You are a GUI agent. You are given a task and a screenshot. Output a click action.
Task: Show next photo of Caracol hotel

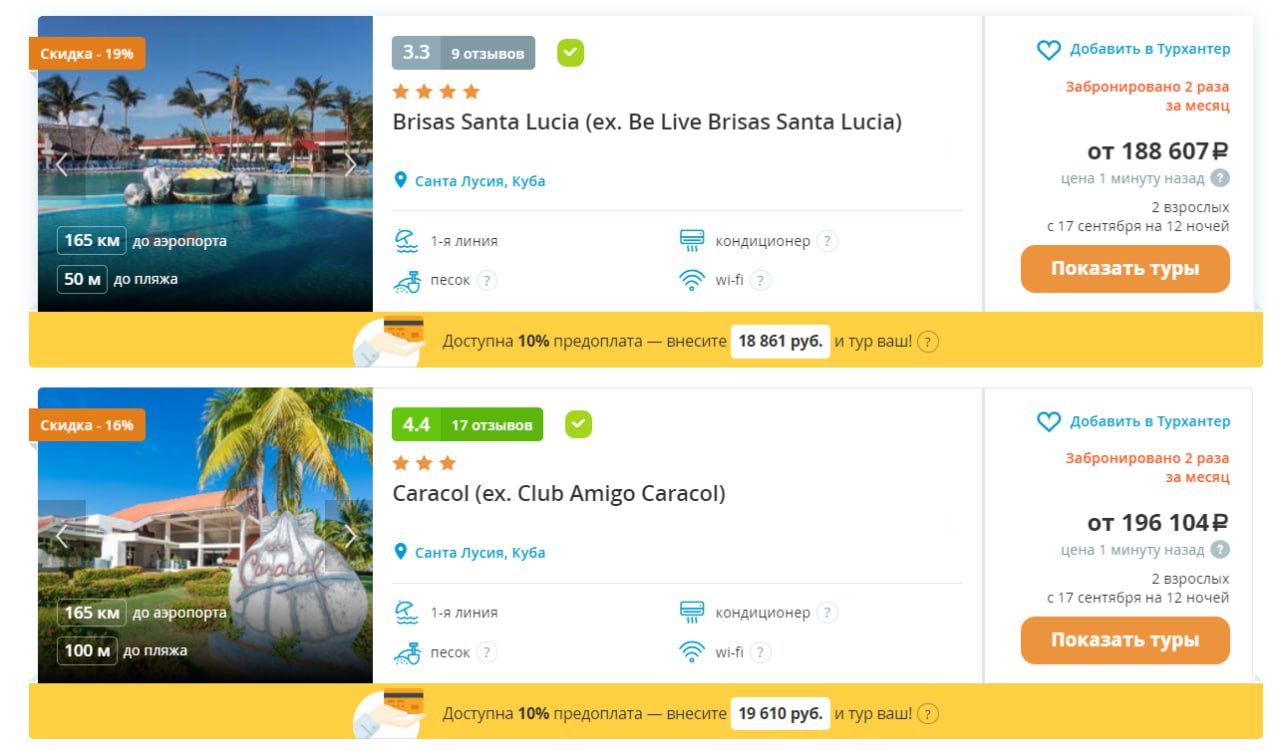(x=350, y=537)
